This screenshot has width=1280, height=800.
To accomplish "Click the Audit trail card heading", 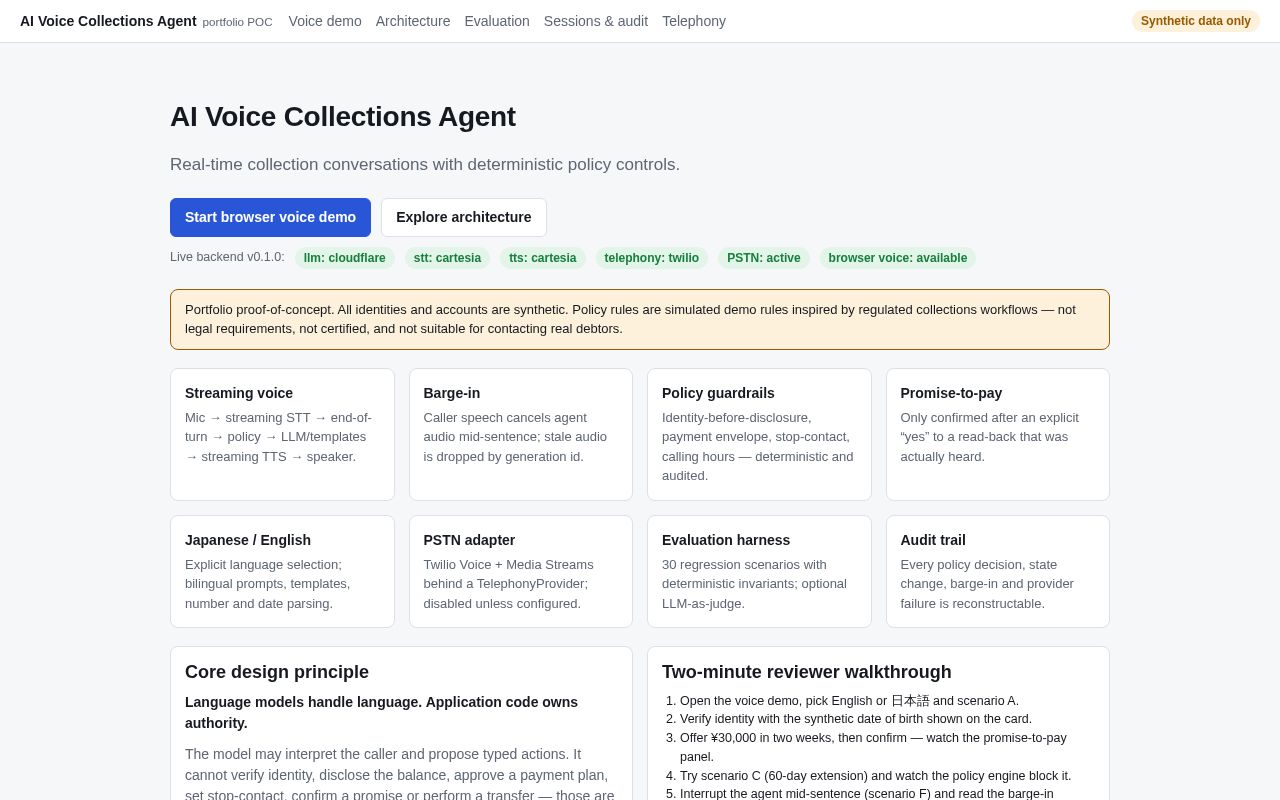I will pyautogui.click(x=933, y=540).
